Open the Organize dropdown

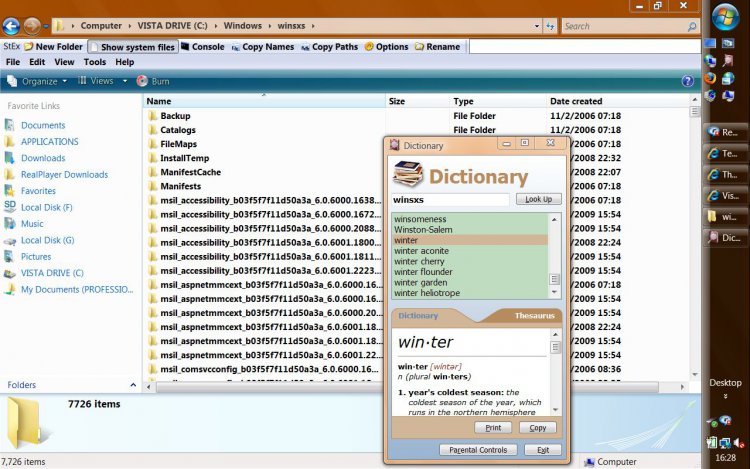[x=37, y=81]
